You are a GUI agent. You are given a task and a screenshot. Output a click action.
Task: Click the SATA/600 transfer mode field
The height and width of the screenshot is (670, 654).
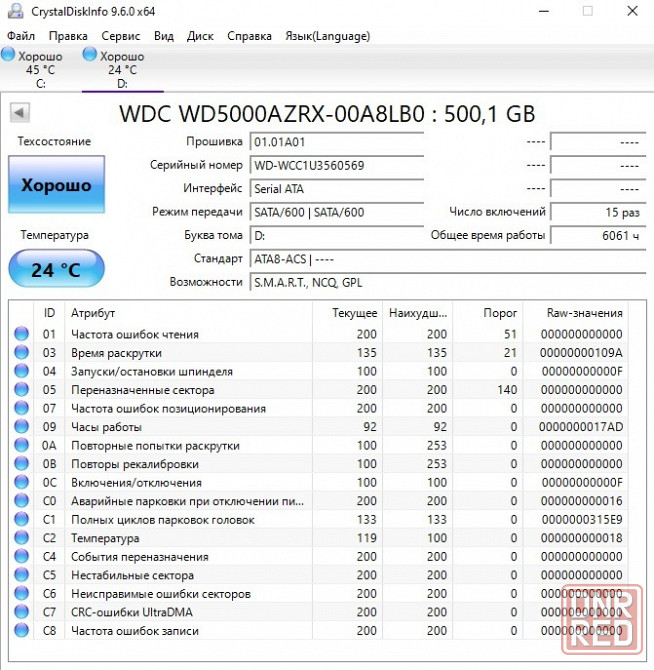337,212
